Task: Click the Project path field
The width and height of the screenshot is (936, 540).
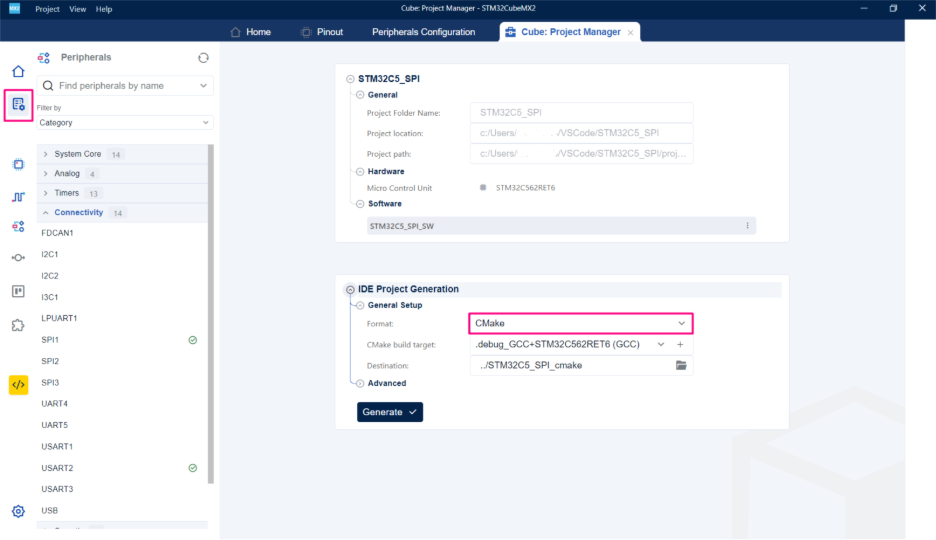Action: click(581, 154)
